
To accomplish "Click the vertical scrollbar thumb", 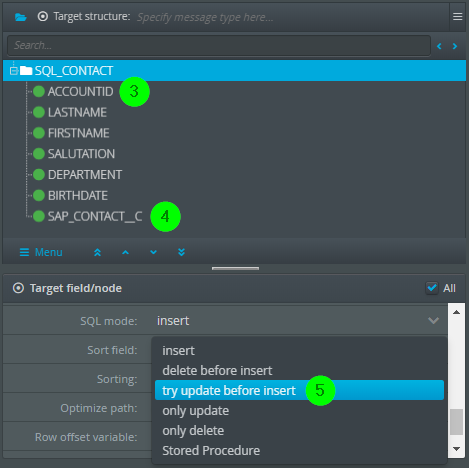I will pyautogui.click(x=456, y=422).
